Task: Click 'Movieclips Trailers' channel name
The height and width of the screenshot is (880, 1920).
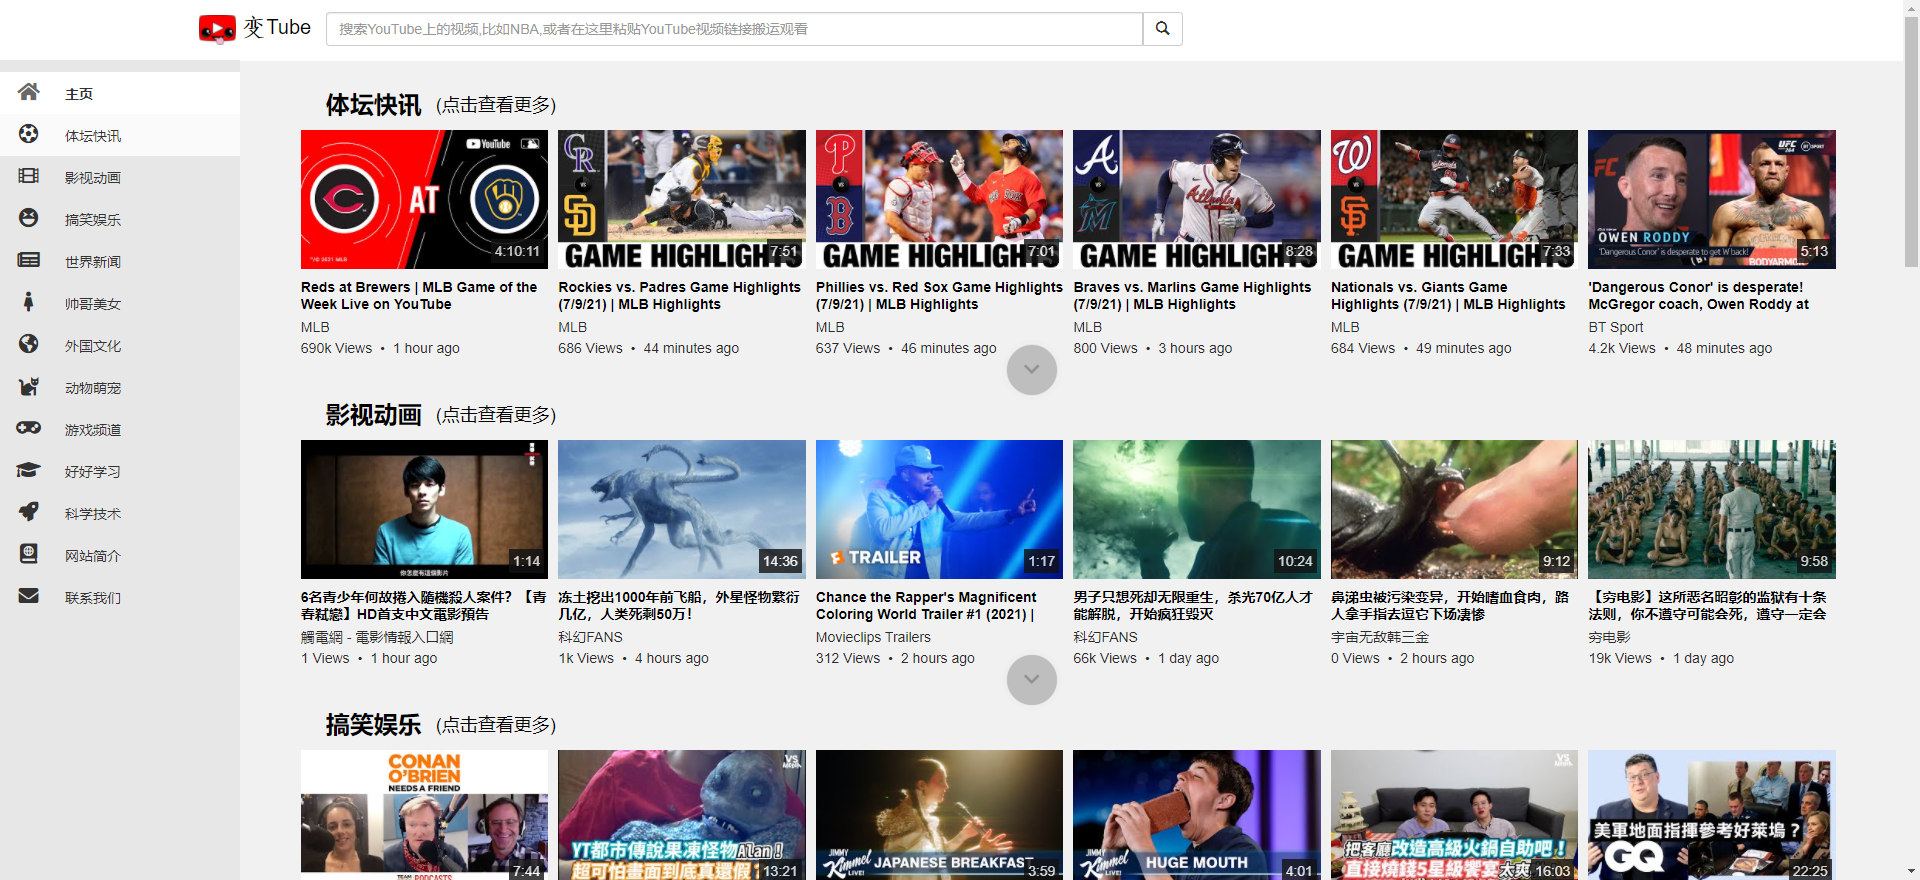Action: coord(873,637)
